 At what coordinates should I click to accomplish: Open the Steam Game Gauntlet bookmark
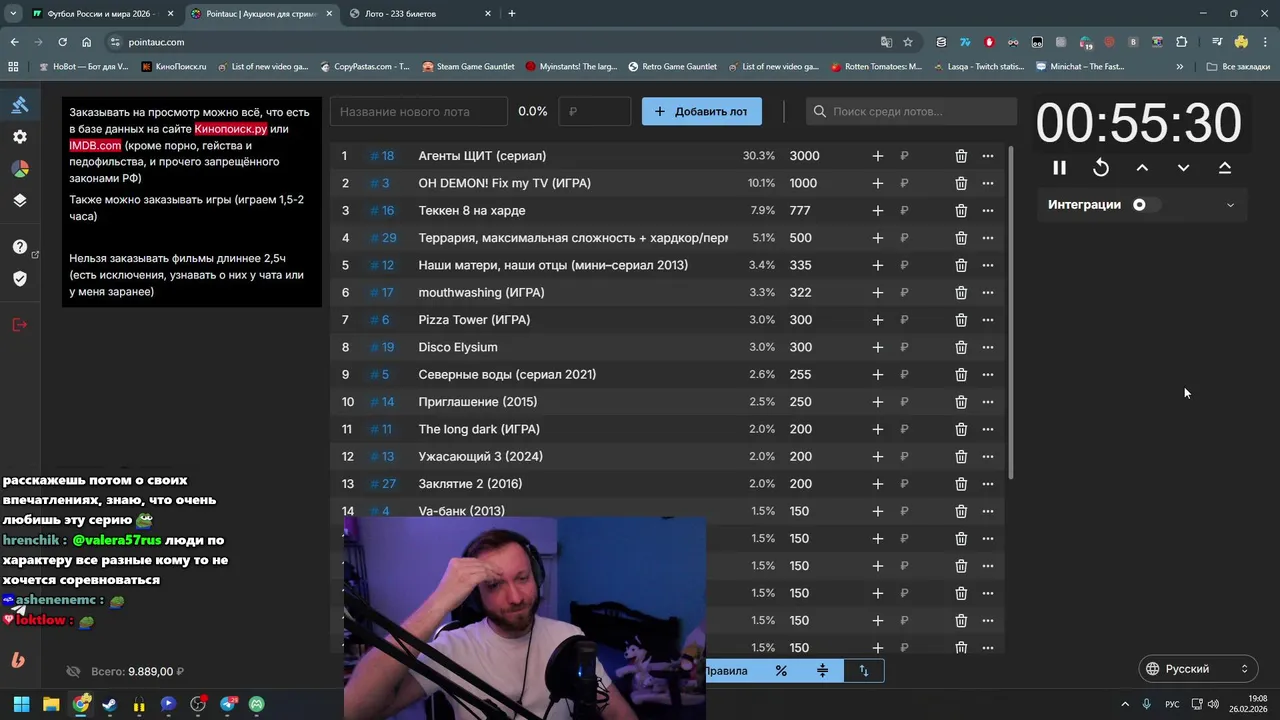(x=468, y=67)
